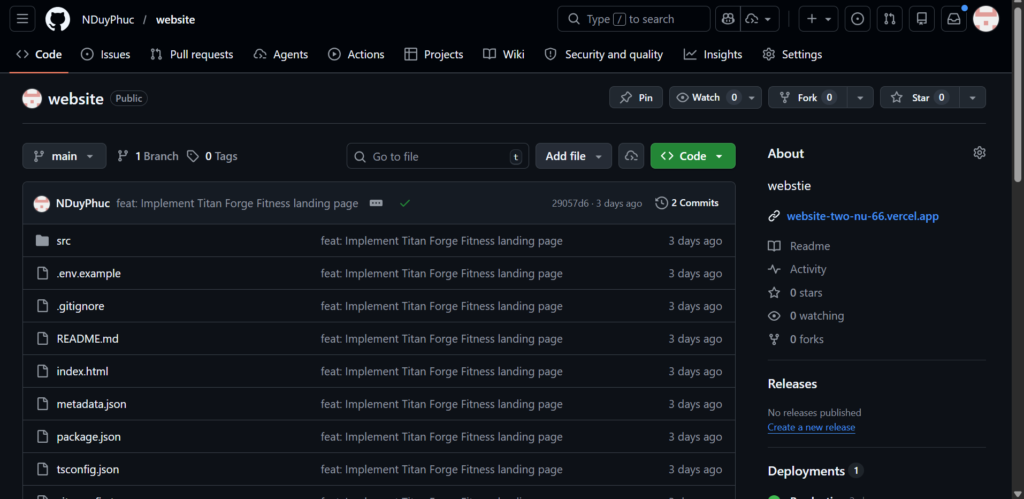The height and width of the screenshot is (499, 1024).
Task: Star the website repository
Action: (915, 97)
